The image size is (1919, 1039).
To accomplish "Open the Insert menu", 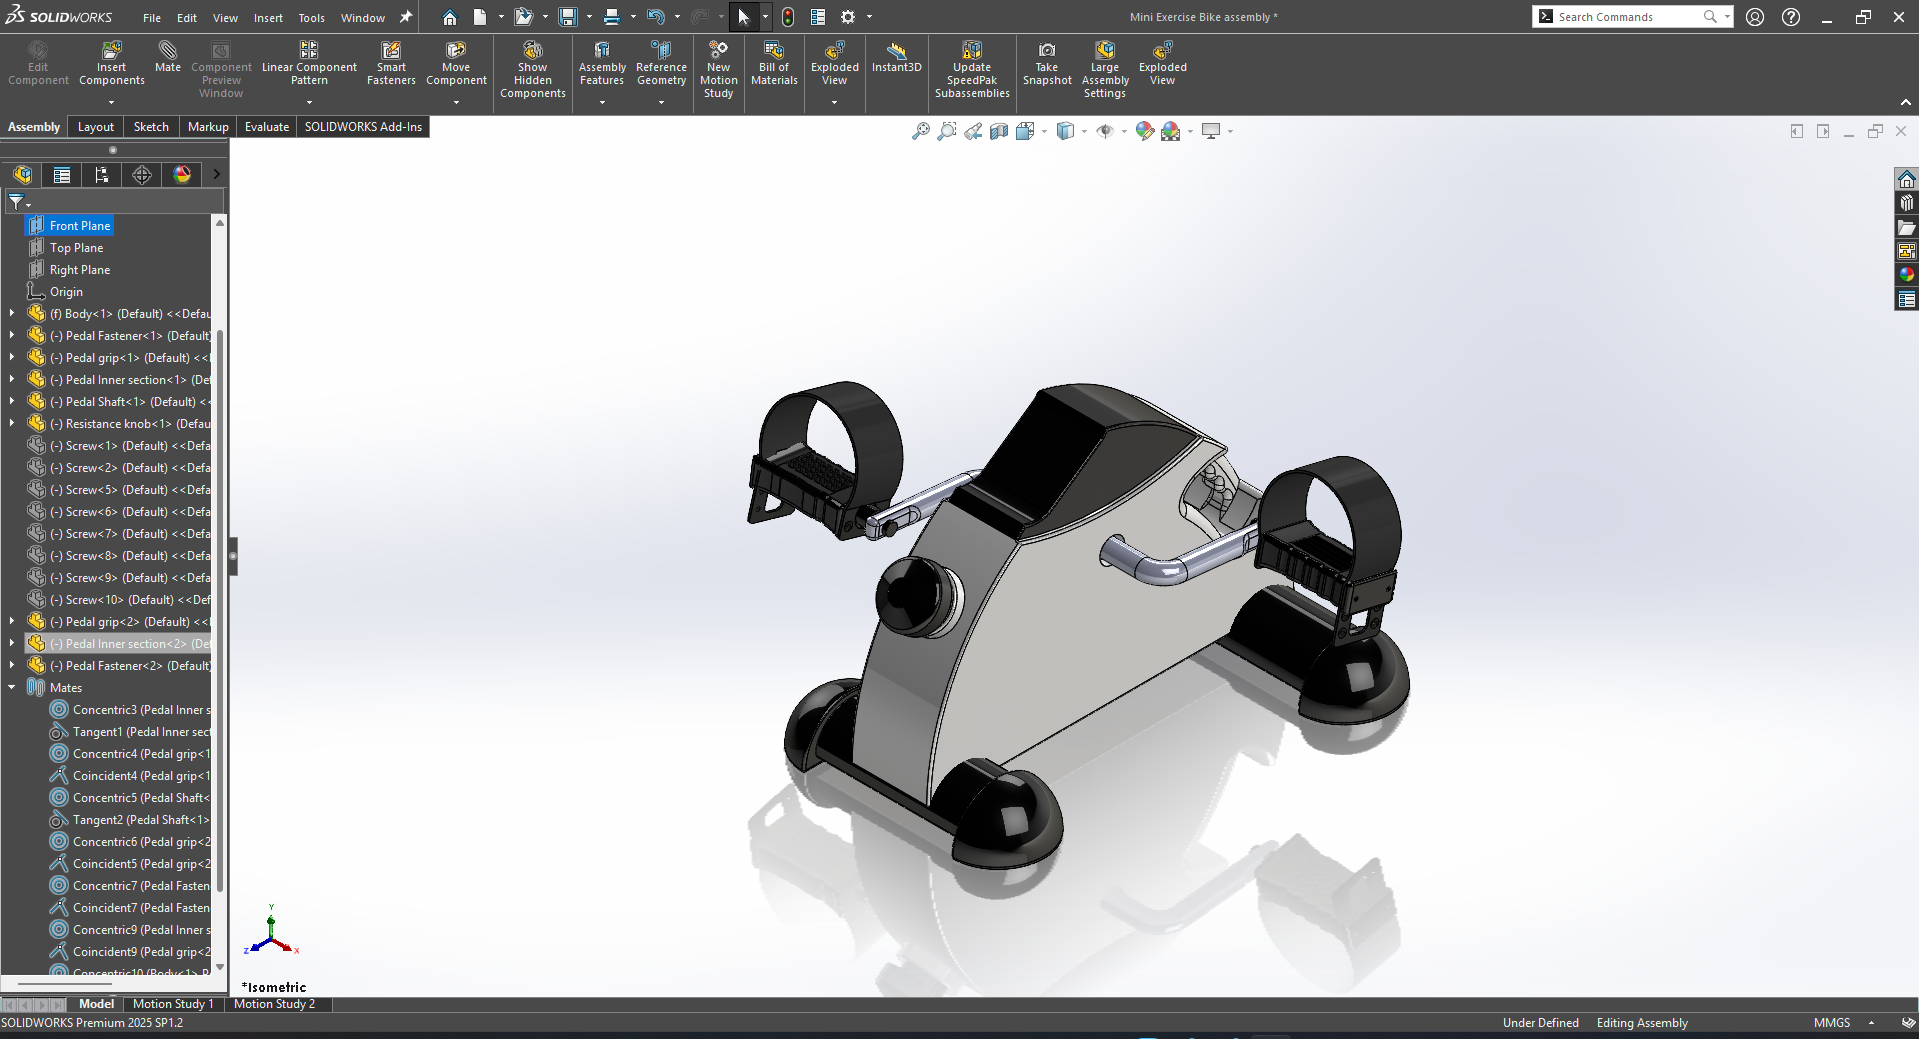I will click(x=268, y=18).
